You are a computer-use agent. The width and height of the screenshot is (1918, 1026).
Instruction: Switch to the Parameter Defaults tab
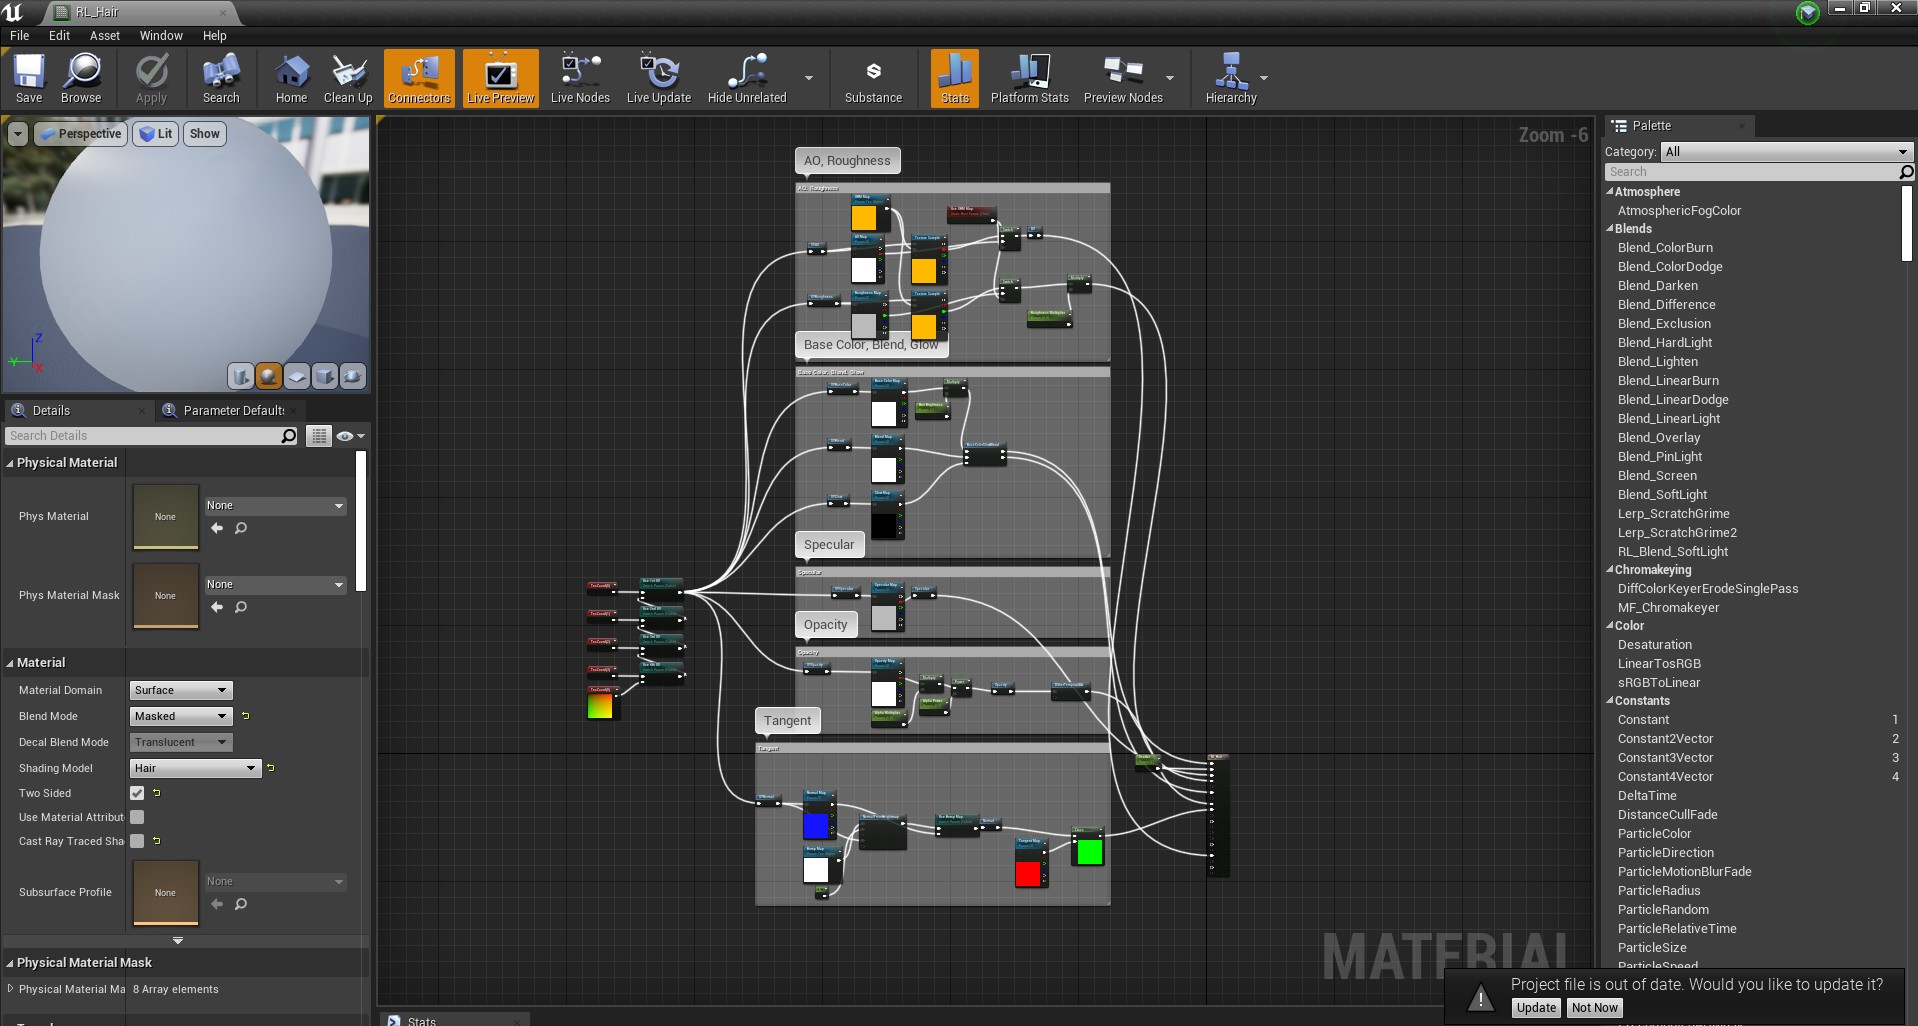click(234, 410)
